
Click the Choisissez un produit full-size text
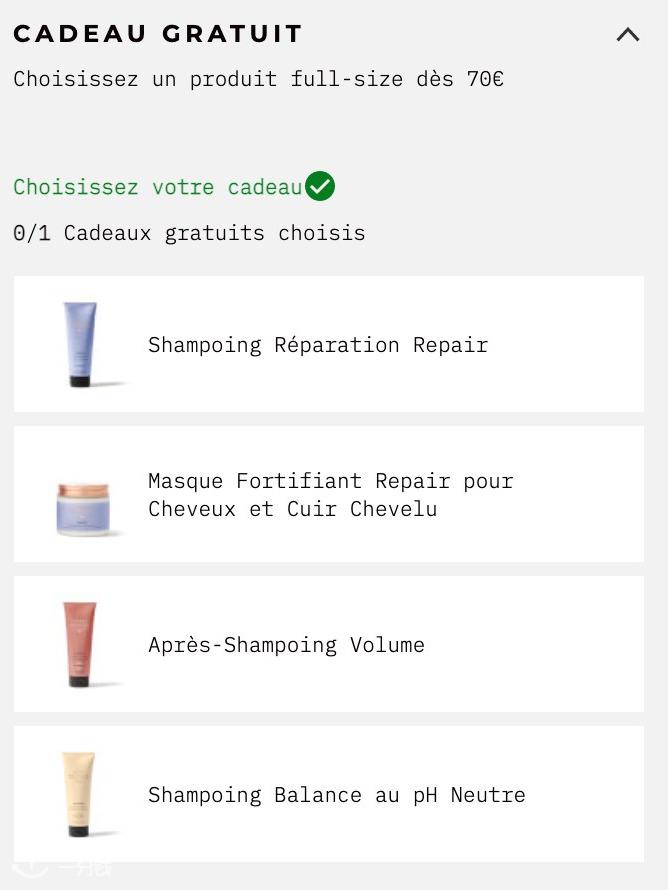click(258, 79)
